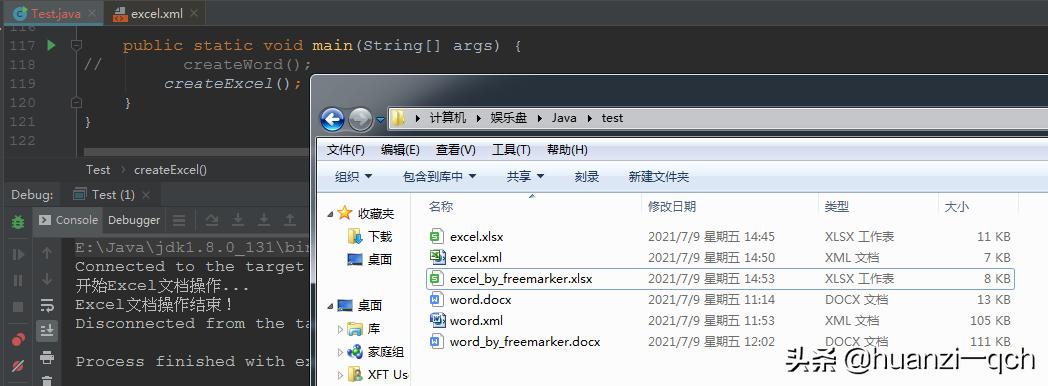Close the Test.java editor tab
The image size is (1048, 386).
[x=92, y=13]
